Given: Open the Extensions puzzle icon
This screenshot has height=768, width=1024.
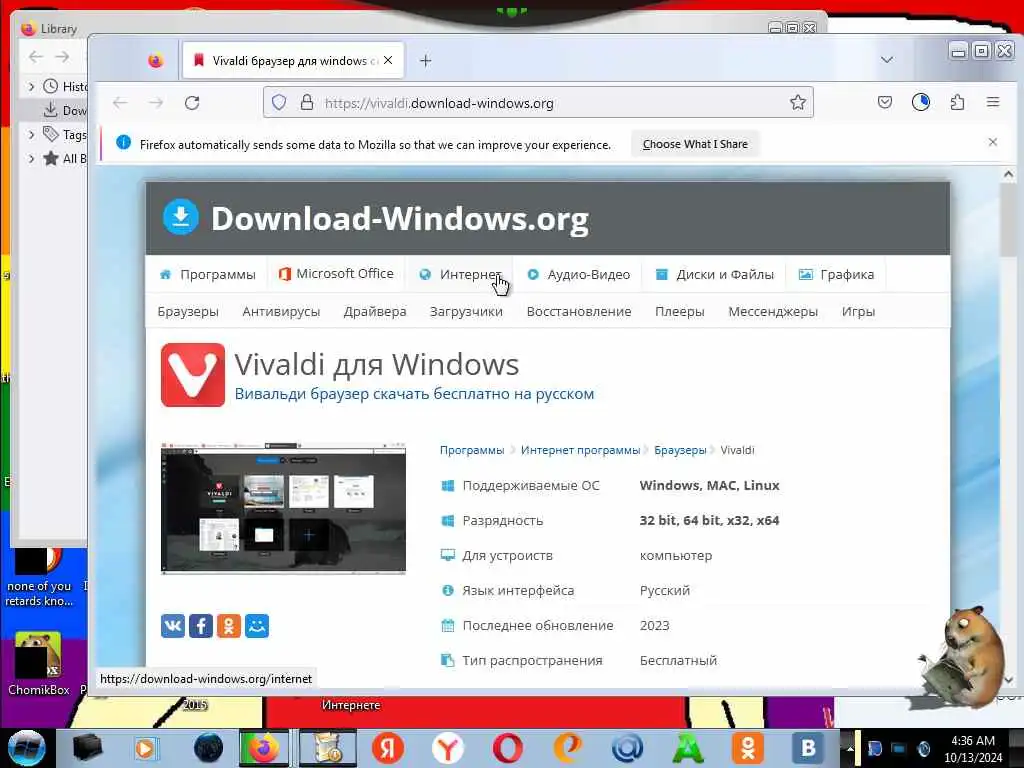Looking at the screenshot, I should point(957,103).
